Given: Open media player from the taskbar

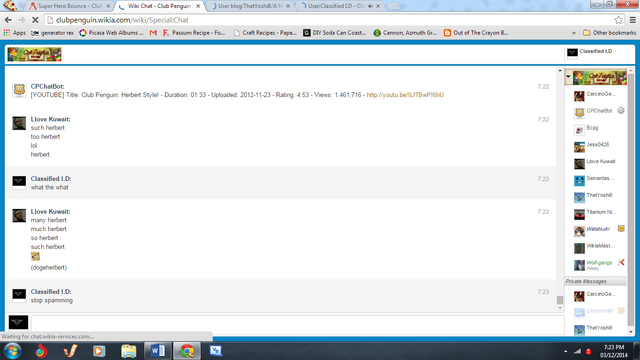Looking at the screenshot, I should pos(99,351).
